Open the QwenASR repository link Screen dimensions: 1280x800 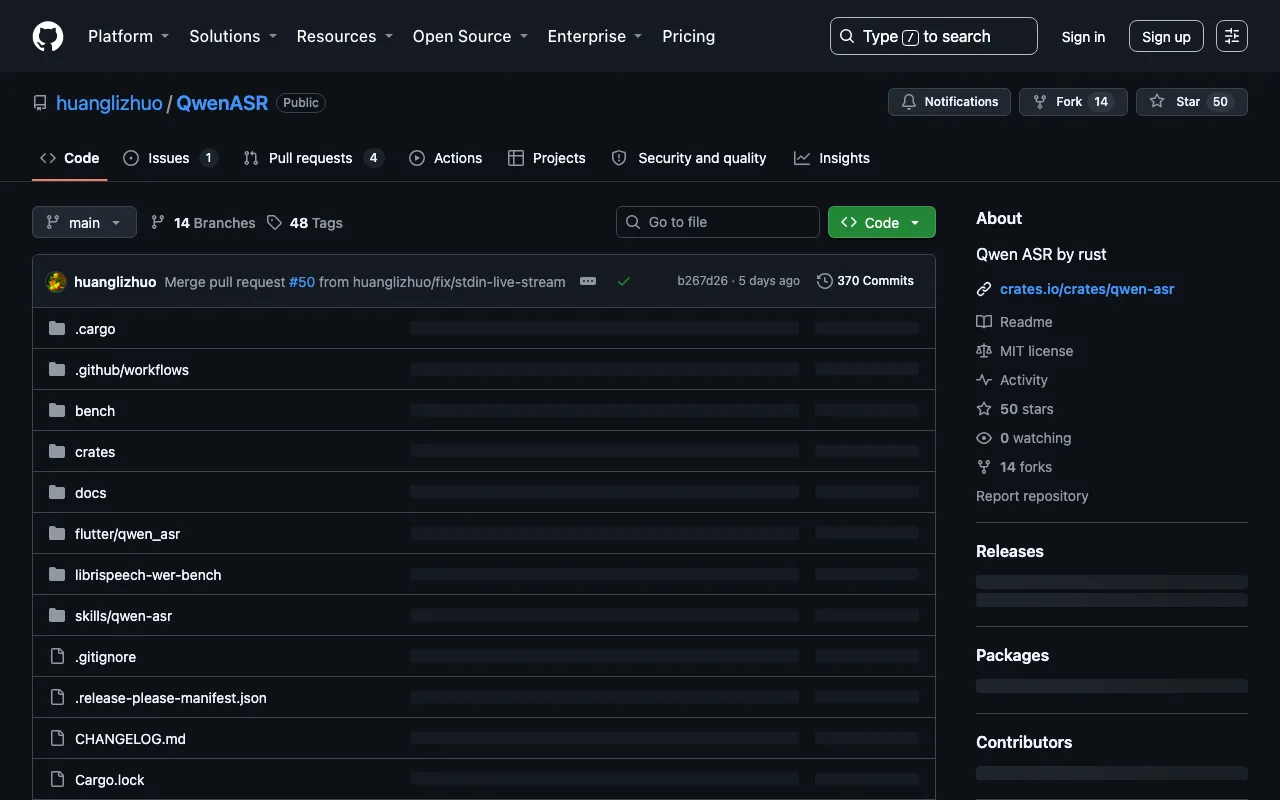point(222,103)
